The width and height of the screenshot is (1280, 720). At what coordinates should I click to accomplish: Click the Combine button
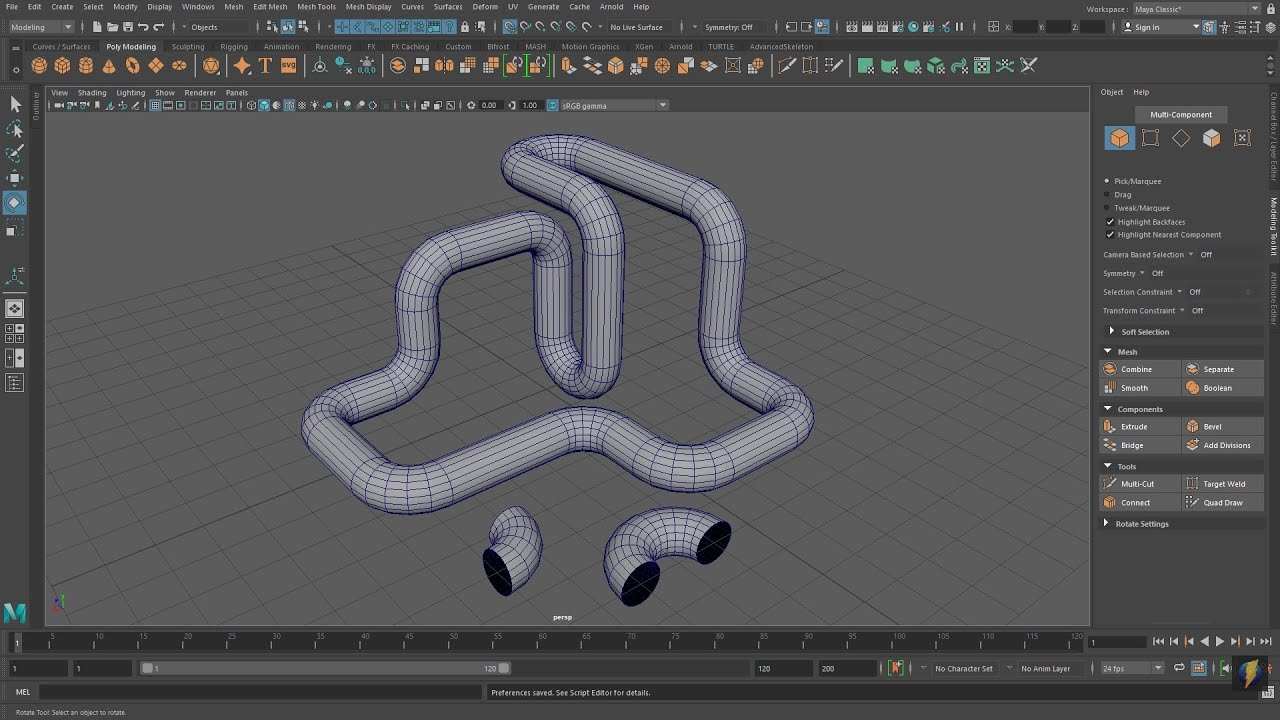[x=1140, y=369]
